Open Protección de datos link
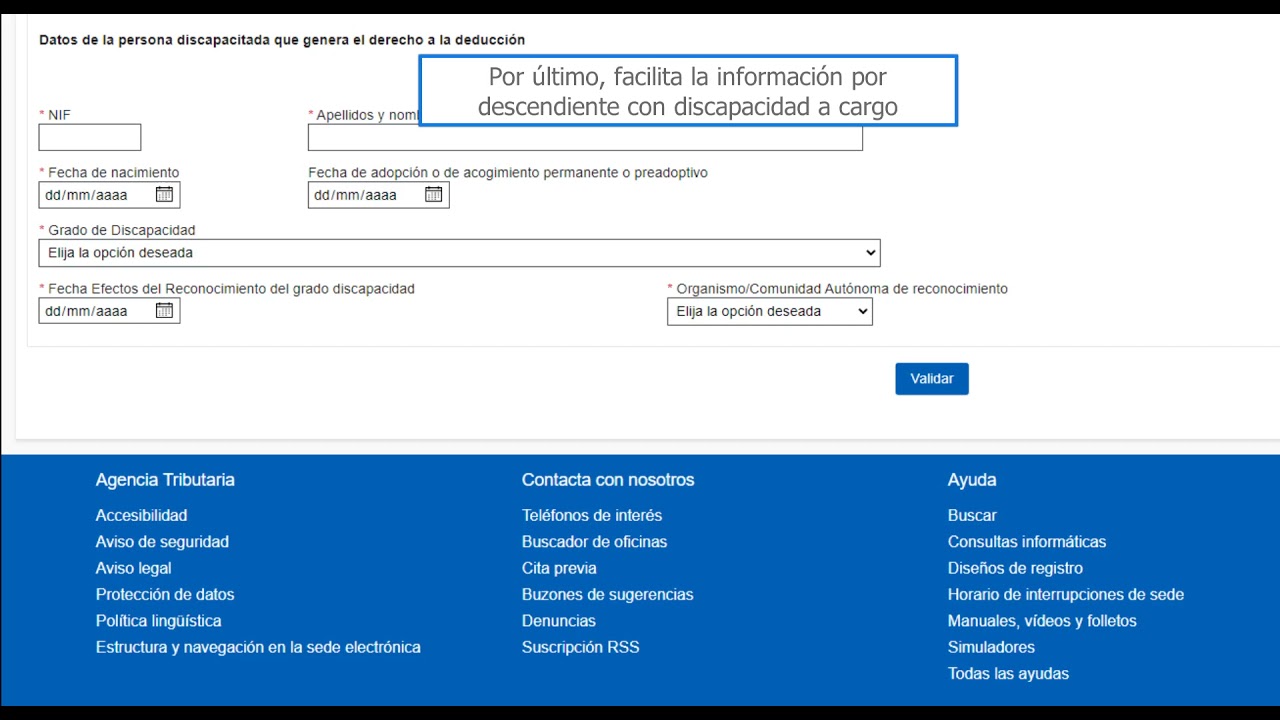Image resolution: width=1280 pixels, height=720 pixels. [x=165, y=594]
